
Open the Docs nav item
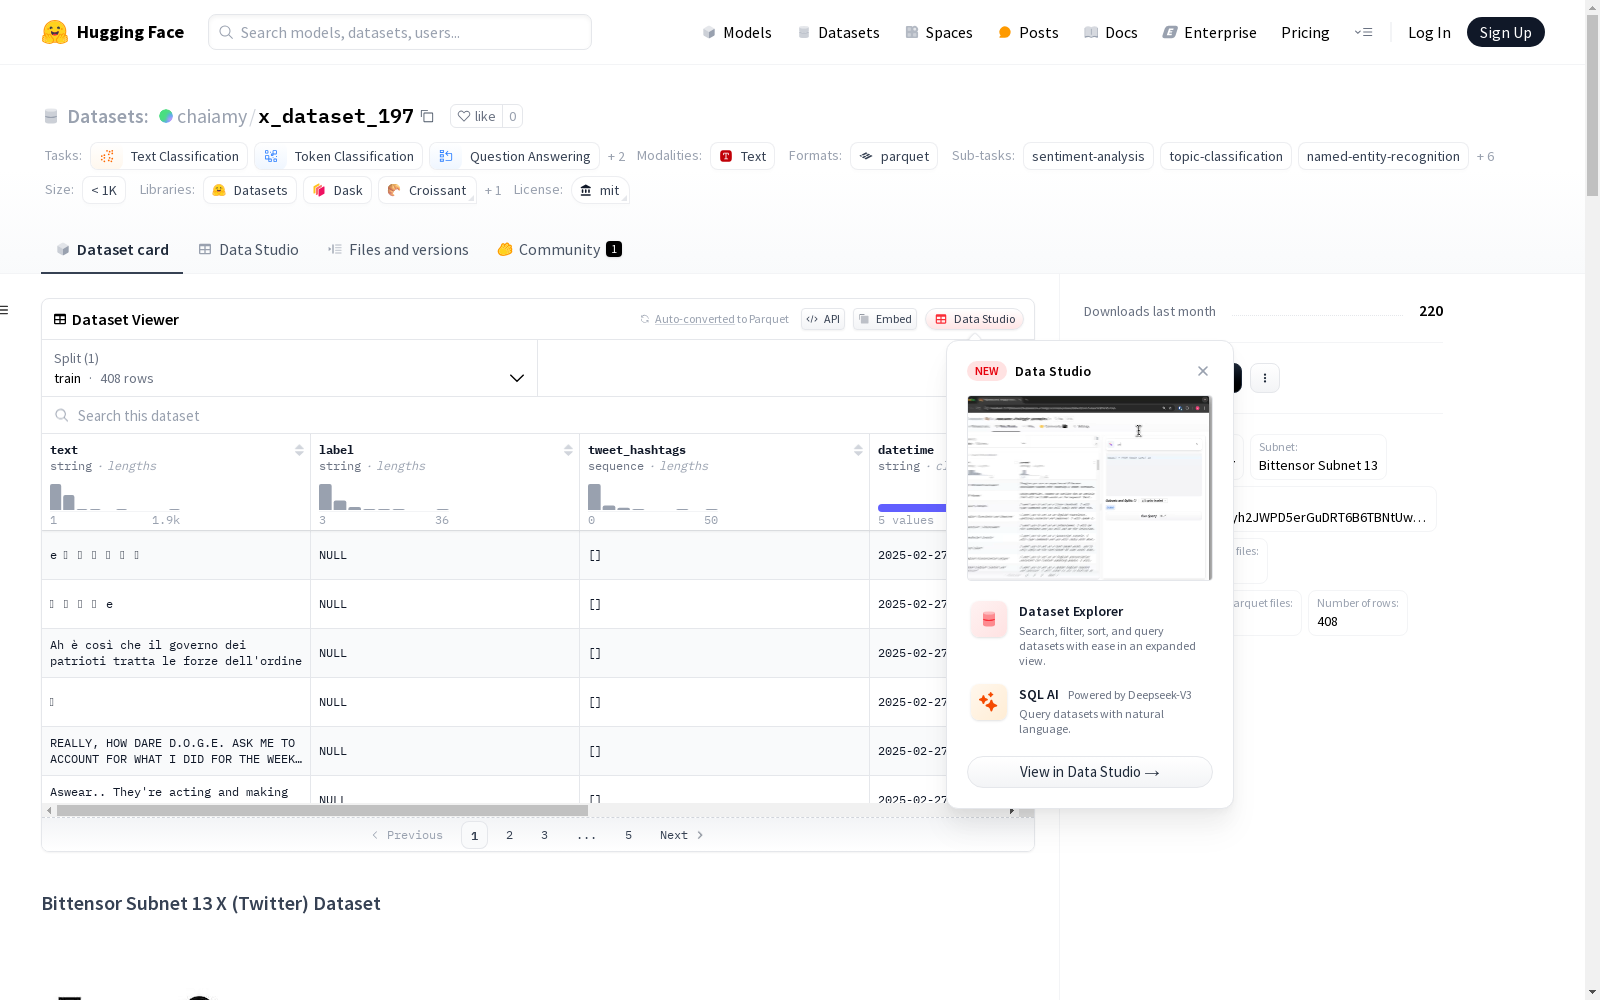point(1111,32)
